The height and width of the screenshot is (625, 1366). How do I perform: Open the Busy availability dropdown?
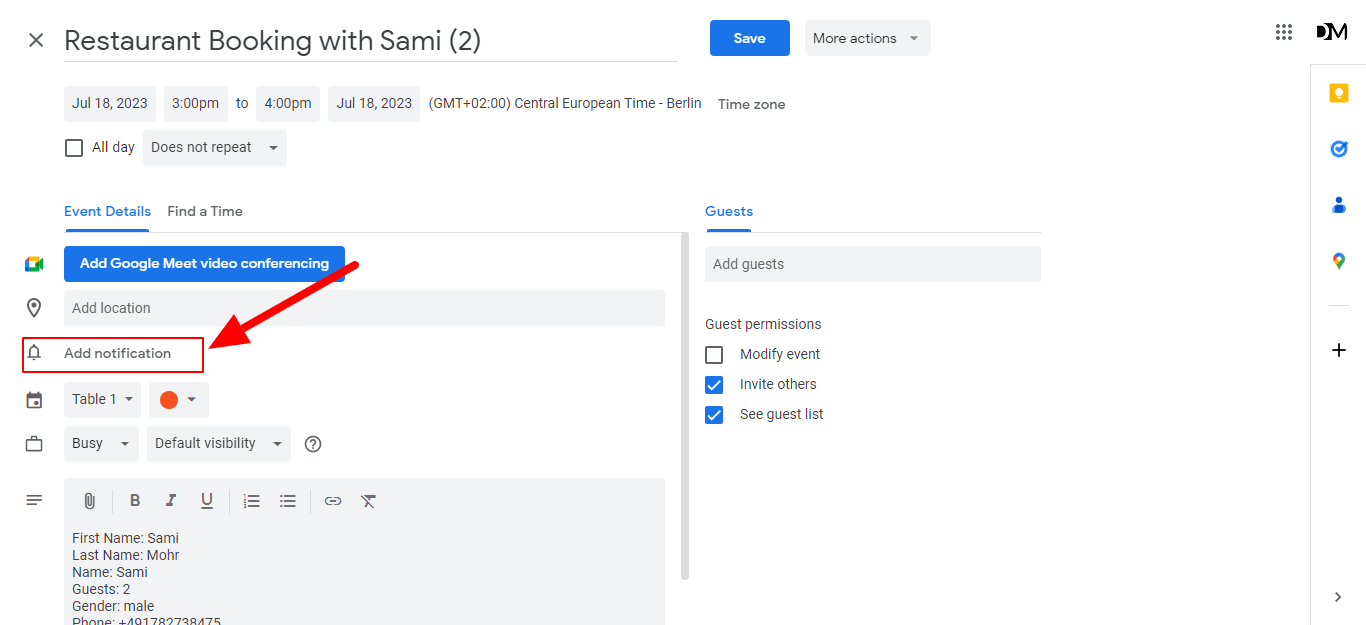coord(100,443)
